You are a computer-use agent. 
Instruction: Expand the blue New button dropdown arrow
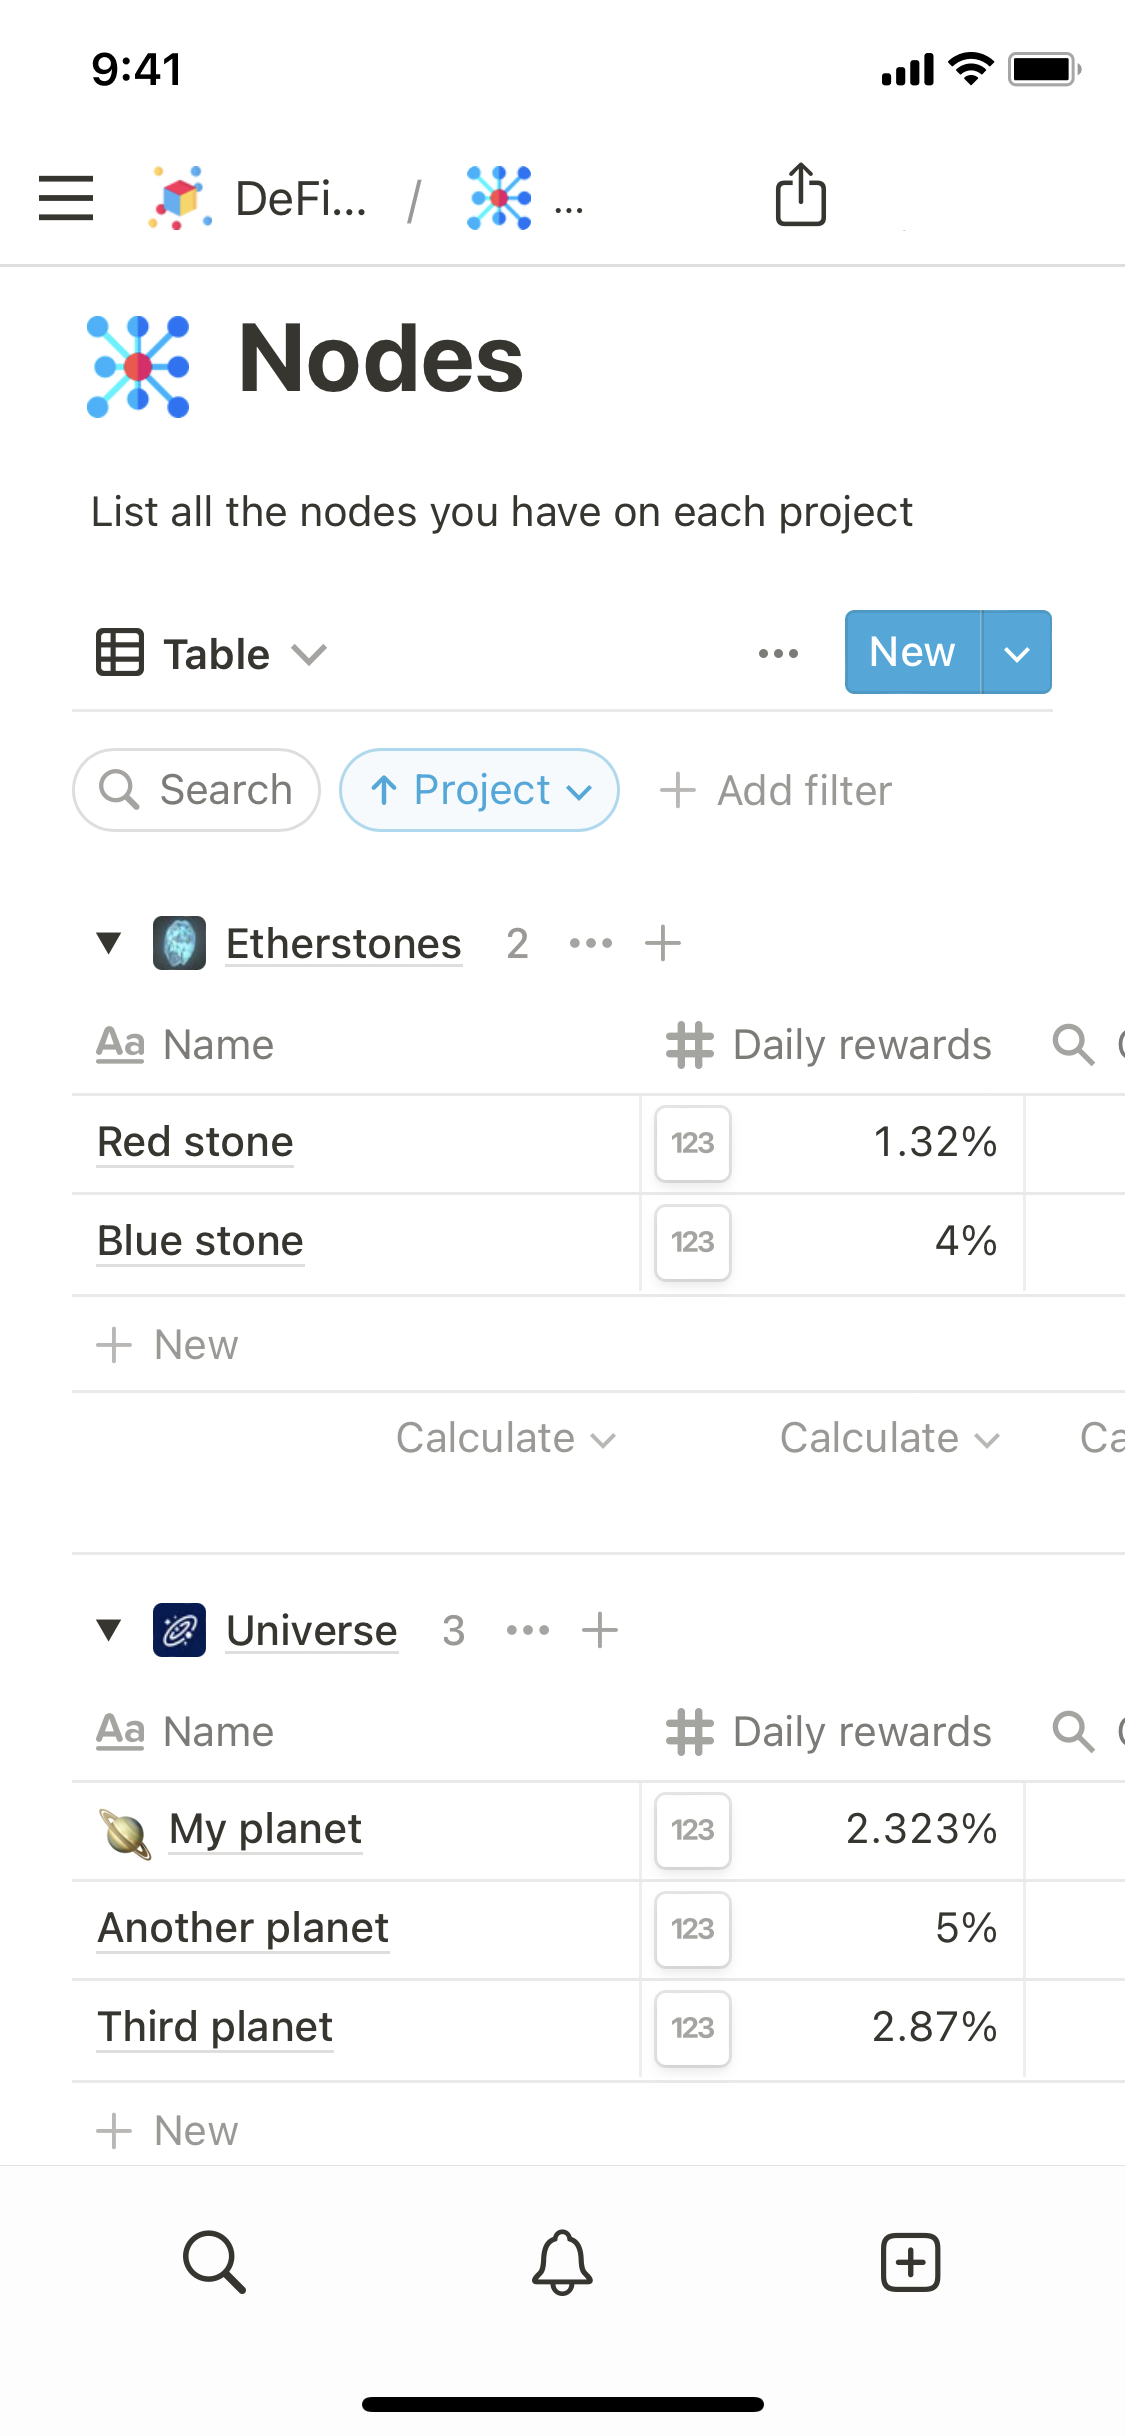pos(1017,653)
